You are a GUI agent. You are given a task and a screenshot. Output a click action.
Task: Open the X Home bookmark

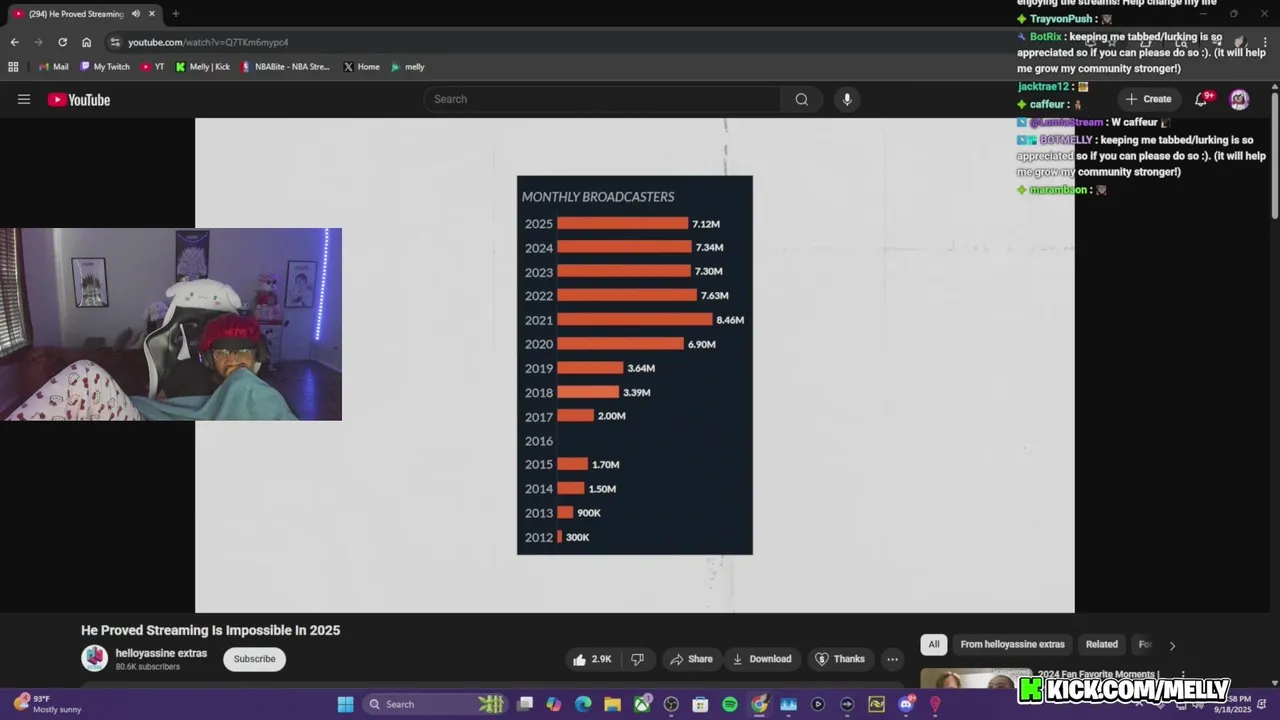[x=362, y=67]
